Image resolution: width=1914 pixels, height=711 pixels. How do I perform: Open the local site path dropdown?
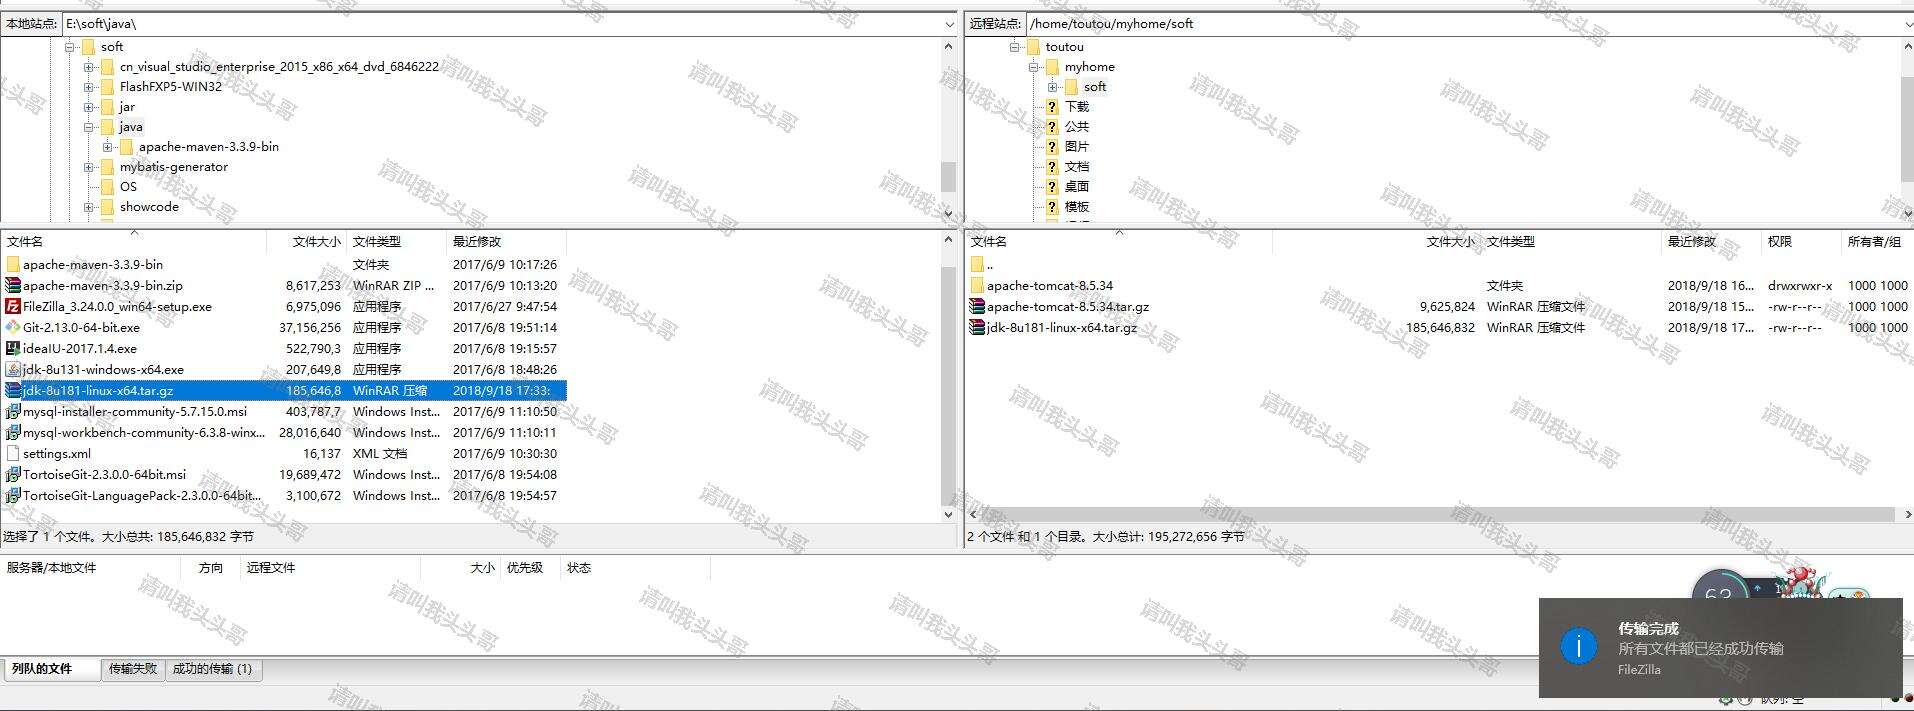click(x=949, y=24)
